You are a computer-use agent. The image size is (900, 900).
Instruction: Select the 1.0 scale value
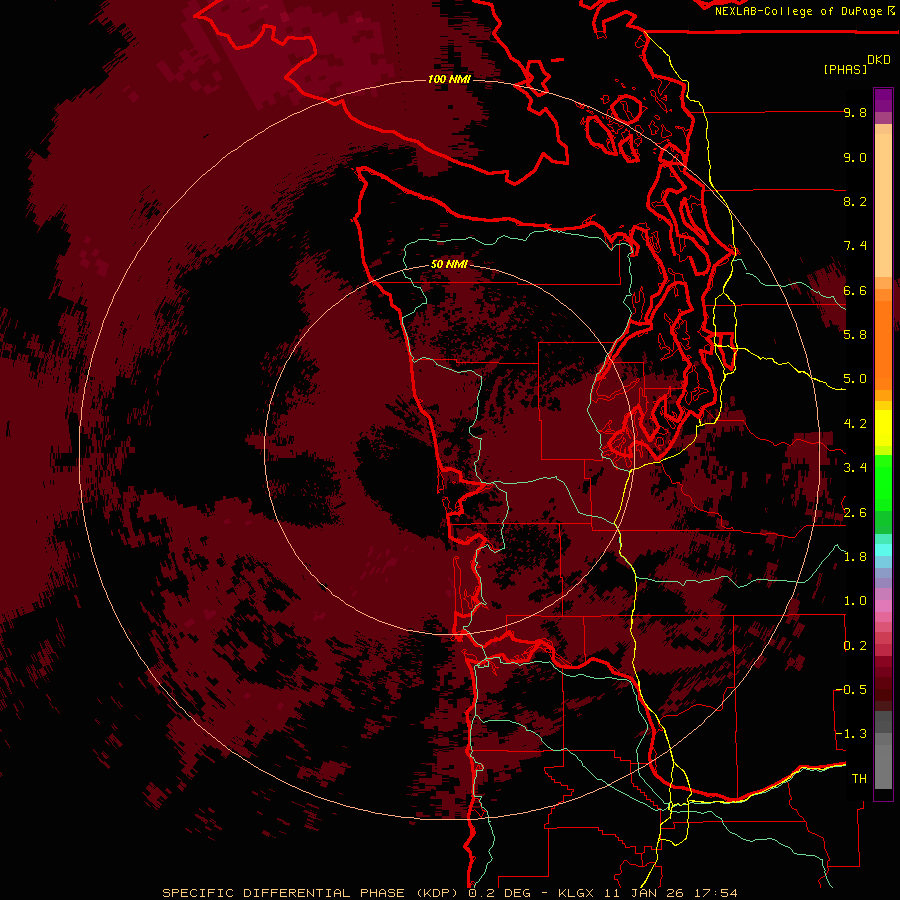(x=855, y=601)
